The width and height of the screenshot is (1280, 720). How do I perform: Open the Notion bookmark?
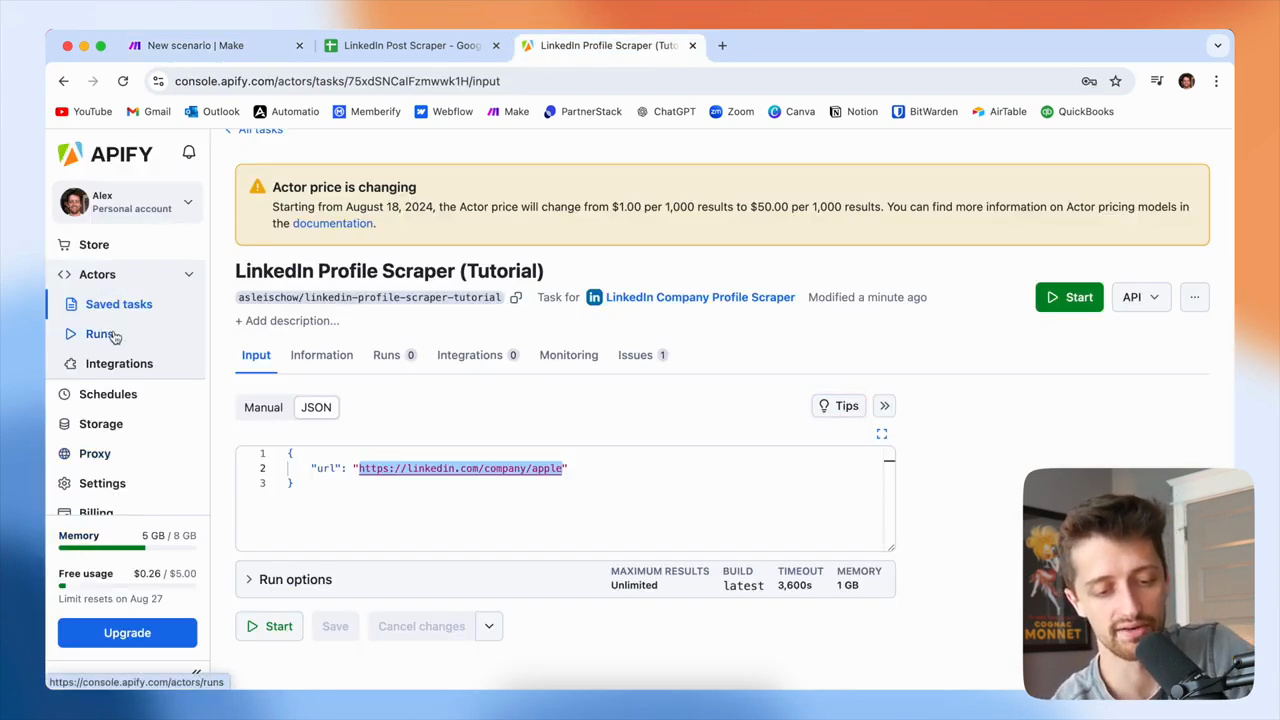(853, 112)
